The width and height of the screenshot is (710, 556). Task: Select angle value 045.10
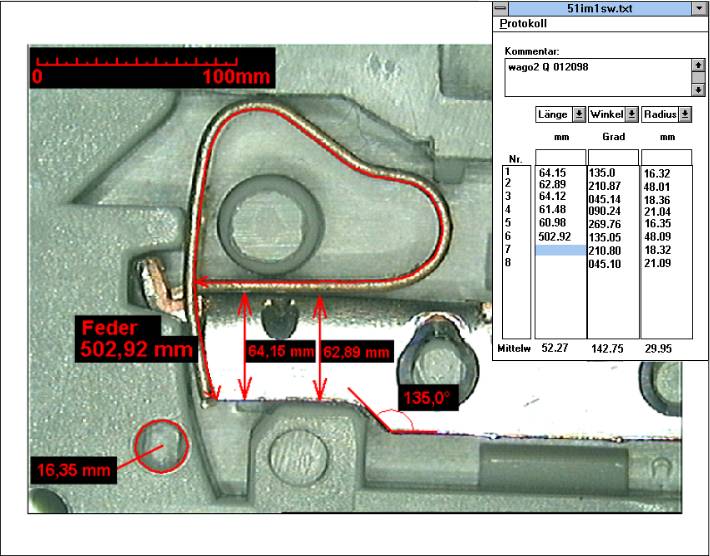(604, 264)
